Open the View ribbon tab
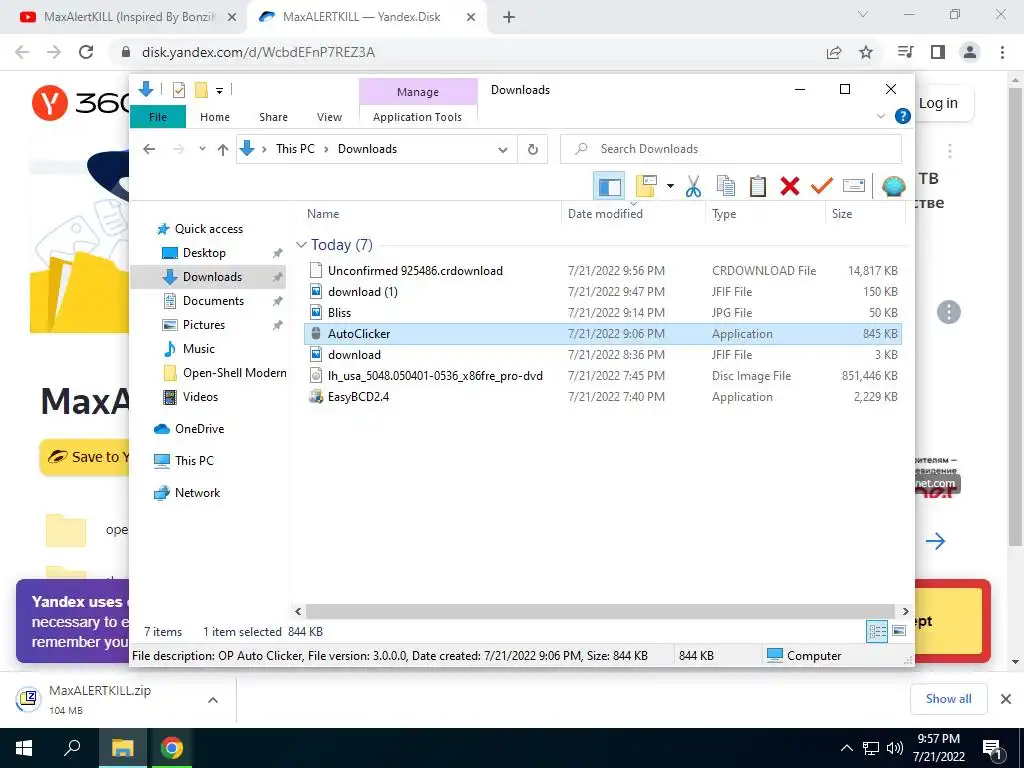This screenshot has width=1024, height=768. coord(329,117)
